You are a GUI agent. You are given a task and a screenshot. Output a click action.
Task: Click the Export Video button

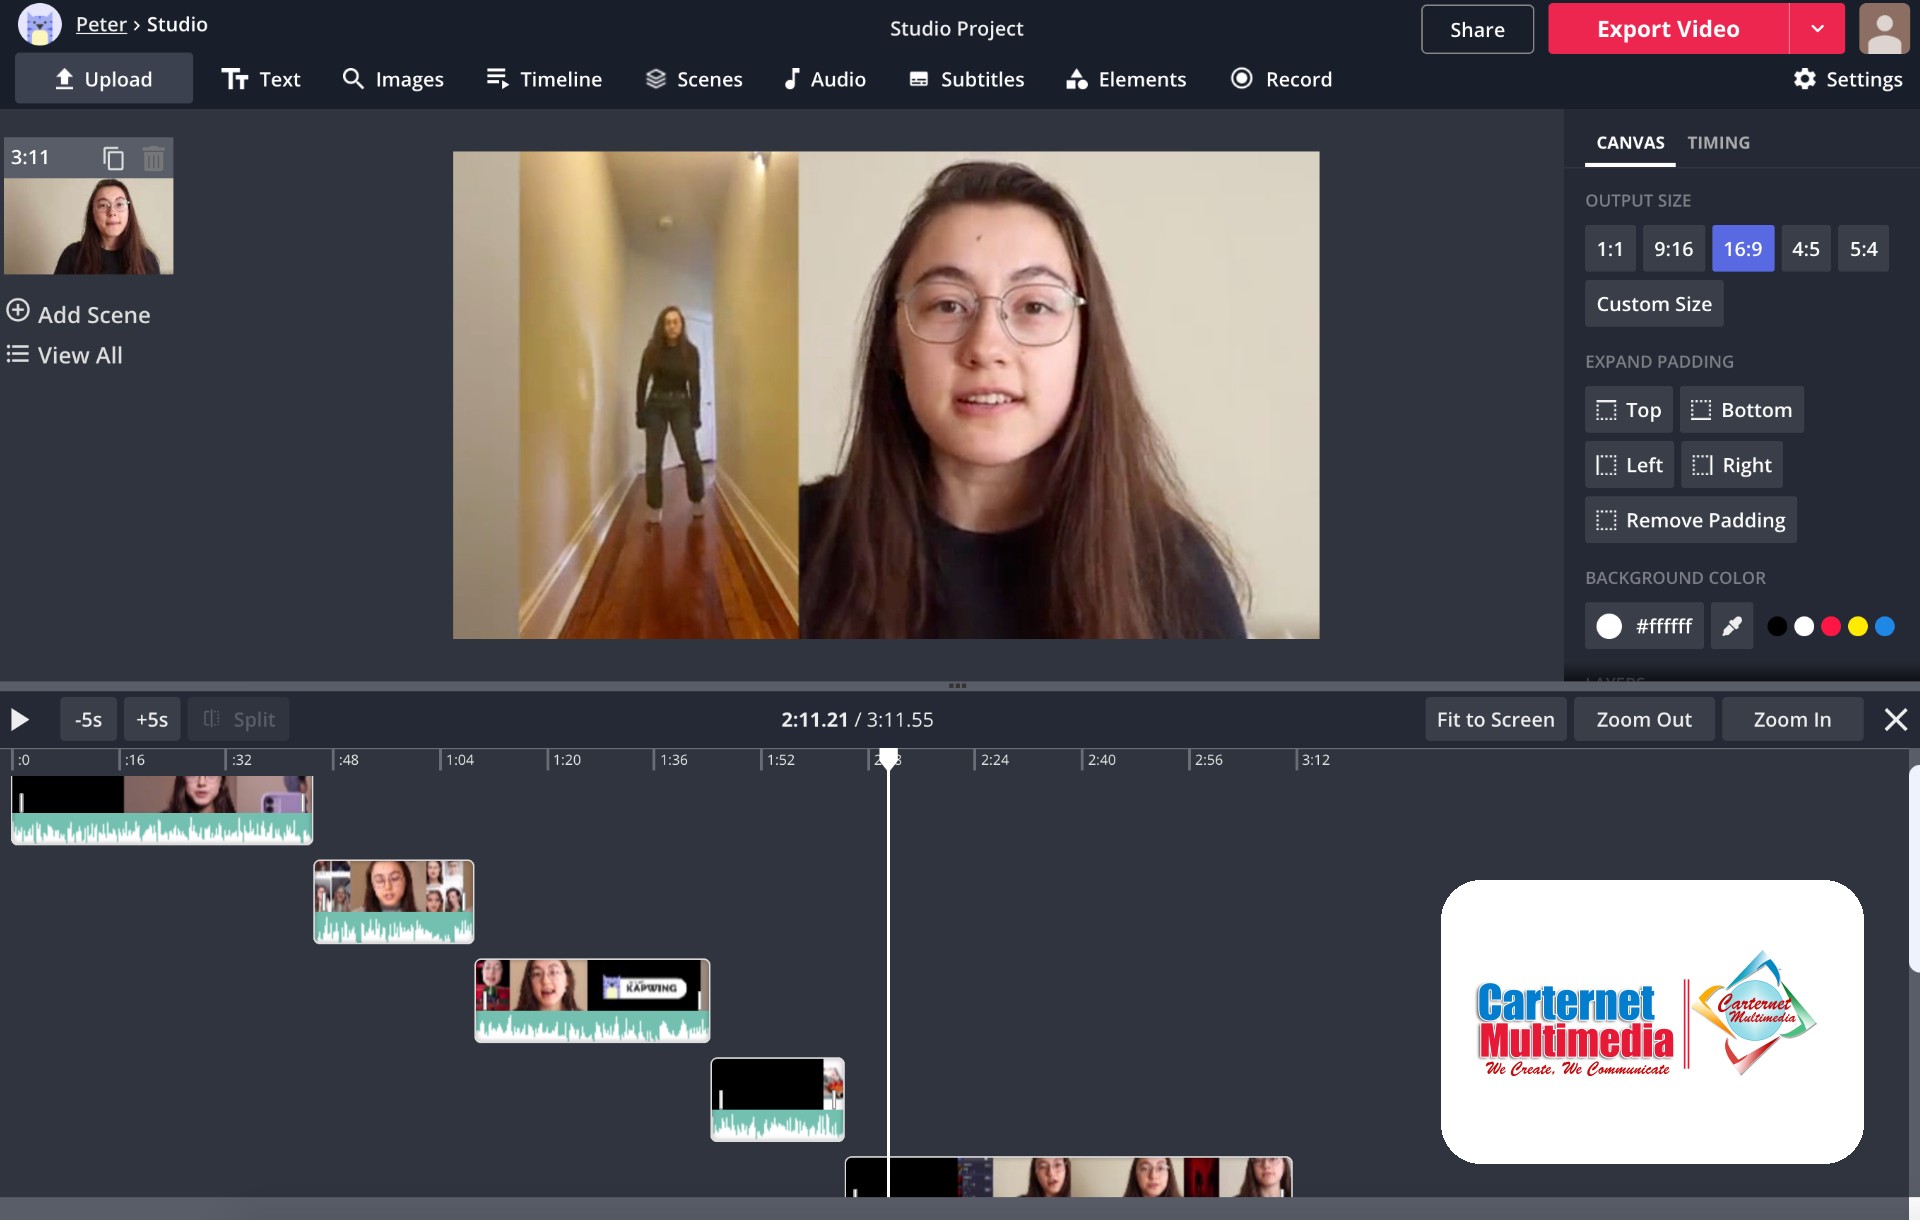click(x=1668, y=29)
